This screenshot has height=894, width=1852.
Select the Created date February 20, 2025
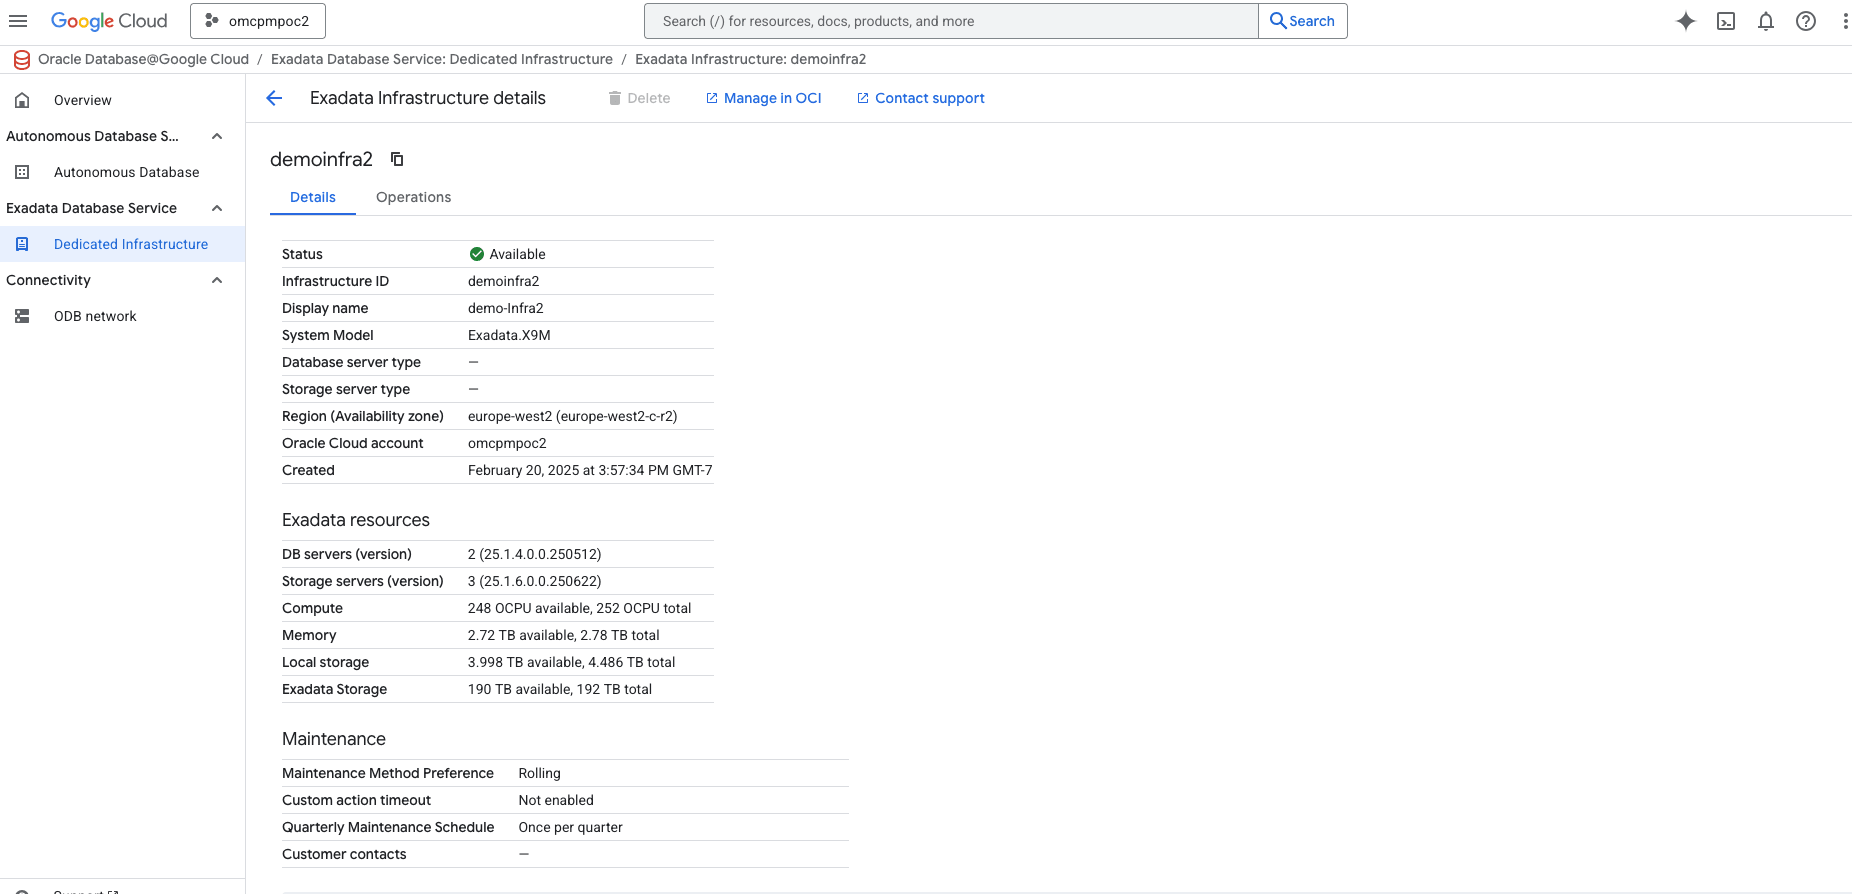(x=590, y=470)
